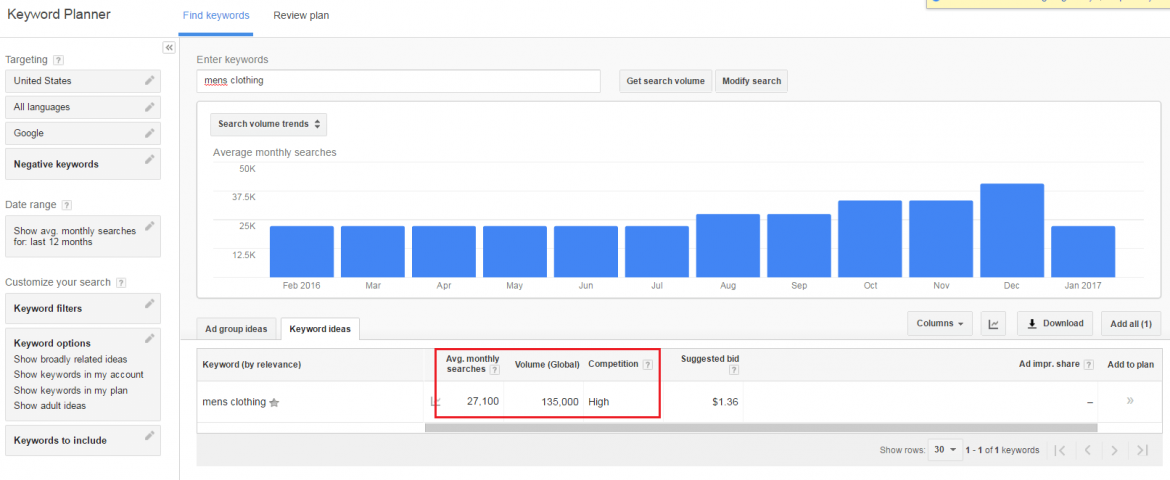This screenshot has width=1170, height=480.
Task: Open Ad group ideas tab
Action: click(x=237, y=328)
